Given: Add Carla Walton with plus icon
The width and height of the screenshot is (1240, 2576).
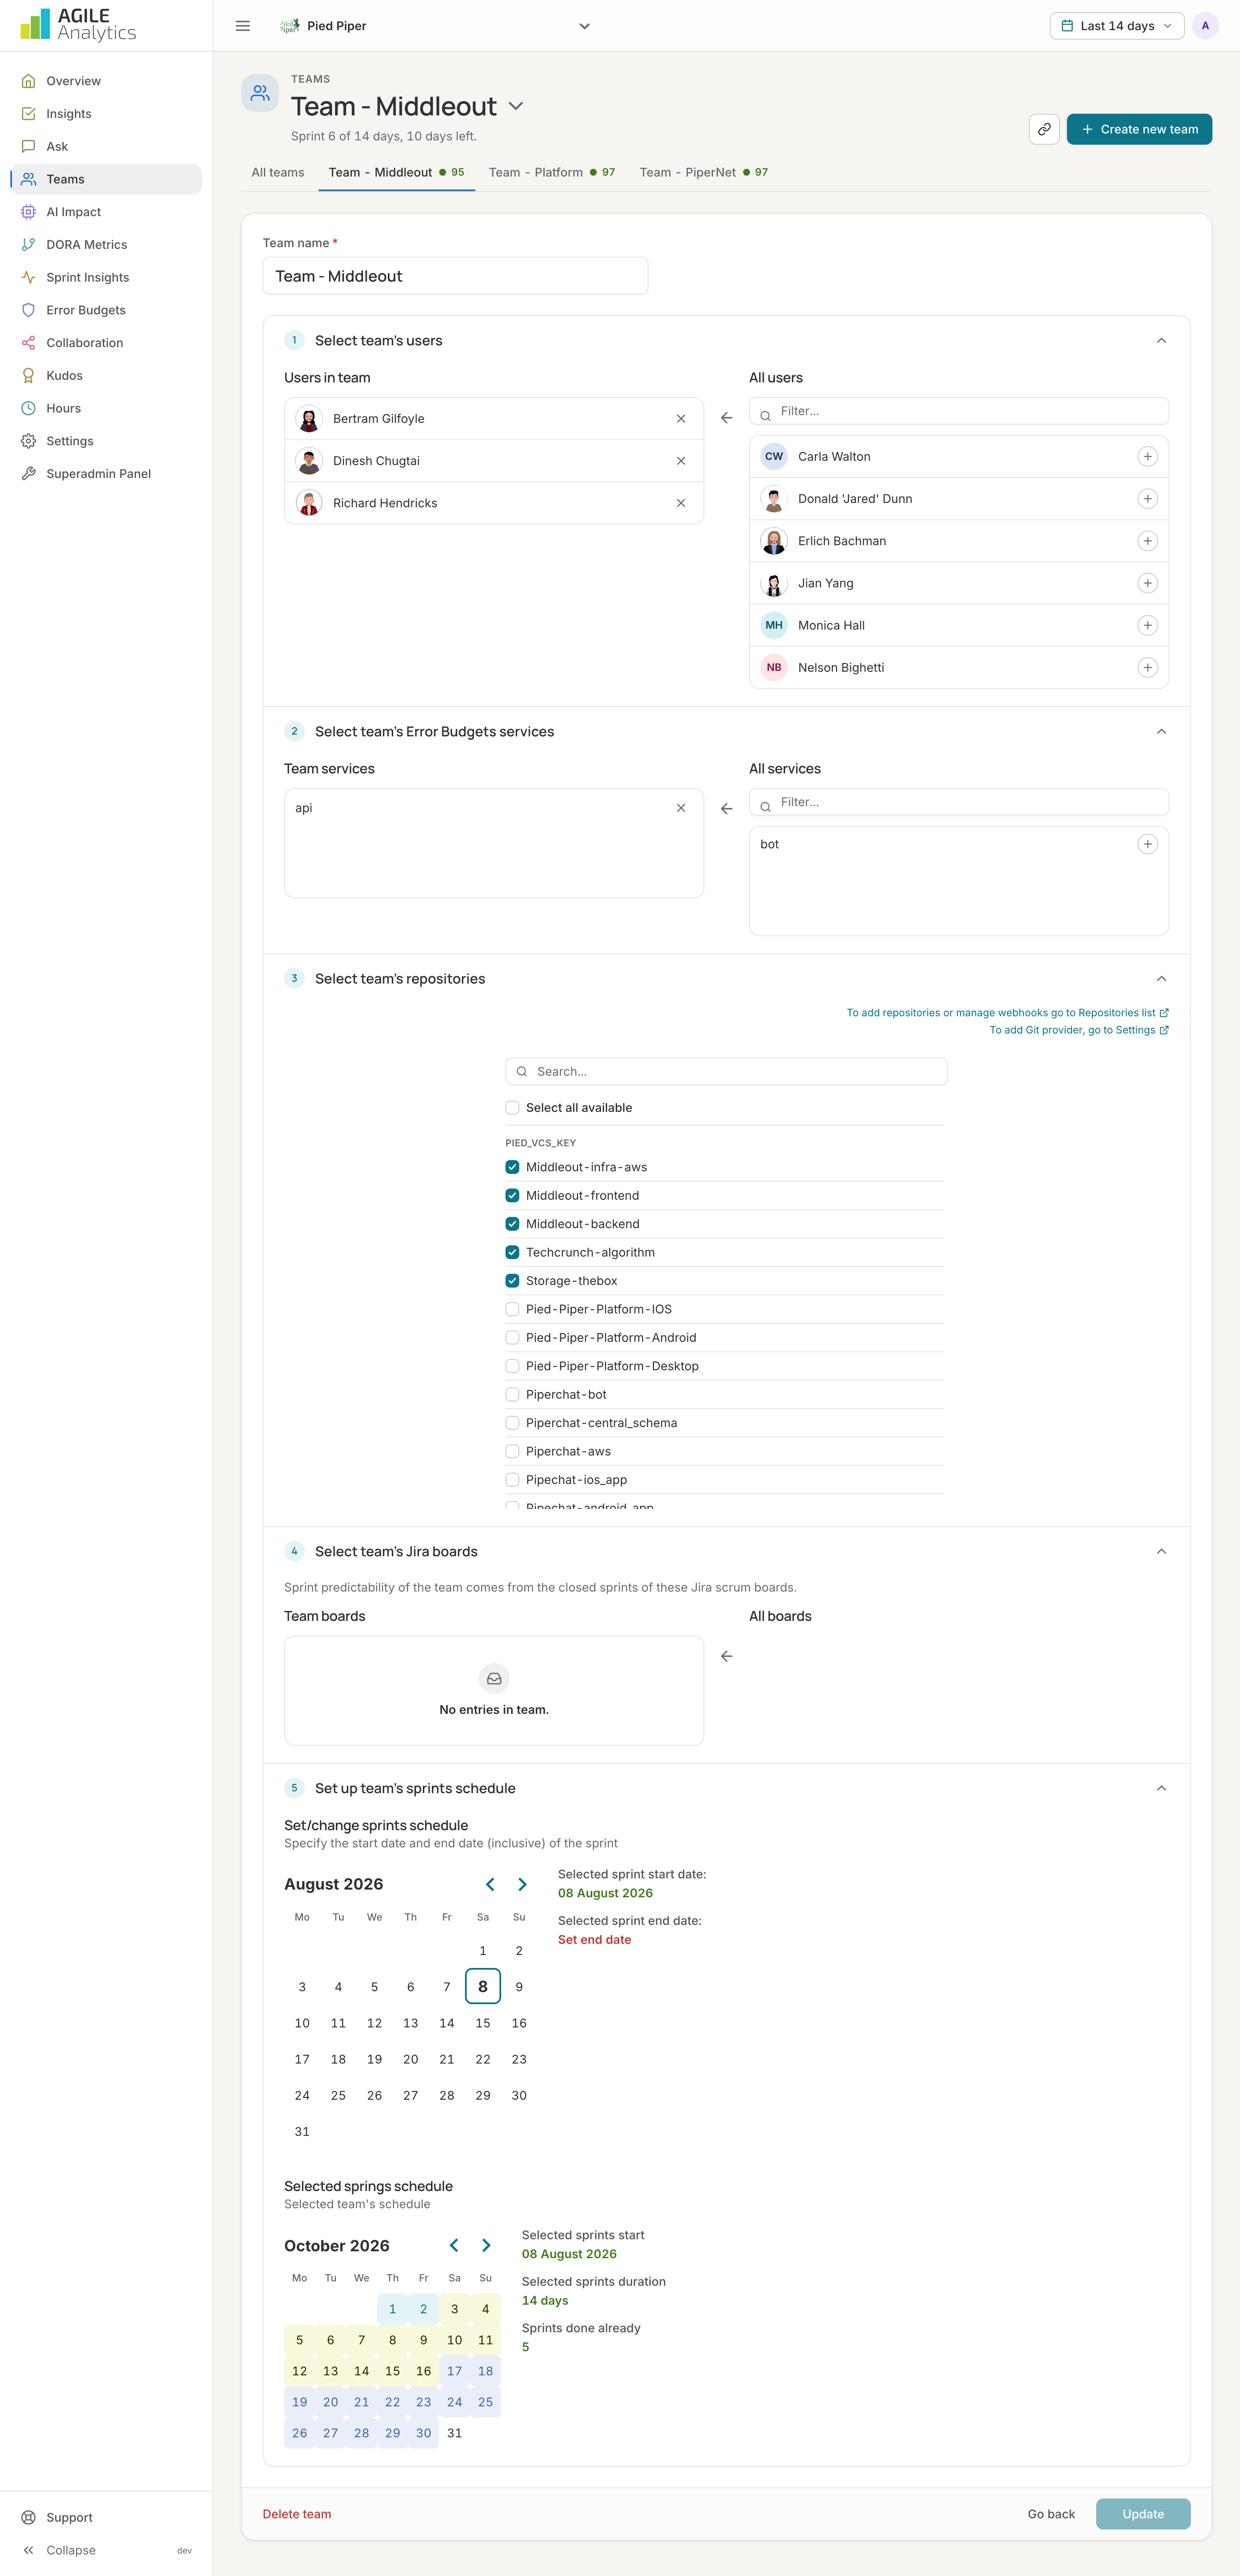Looking at the screenshot, I should 1147,457.
